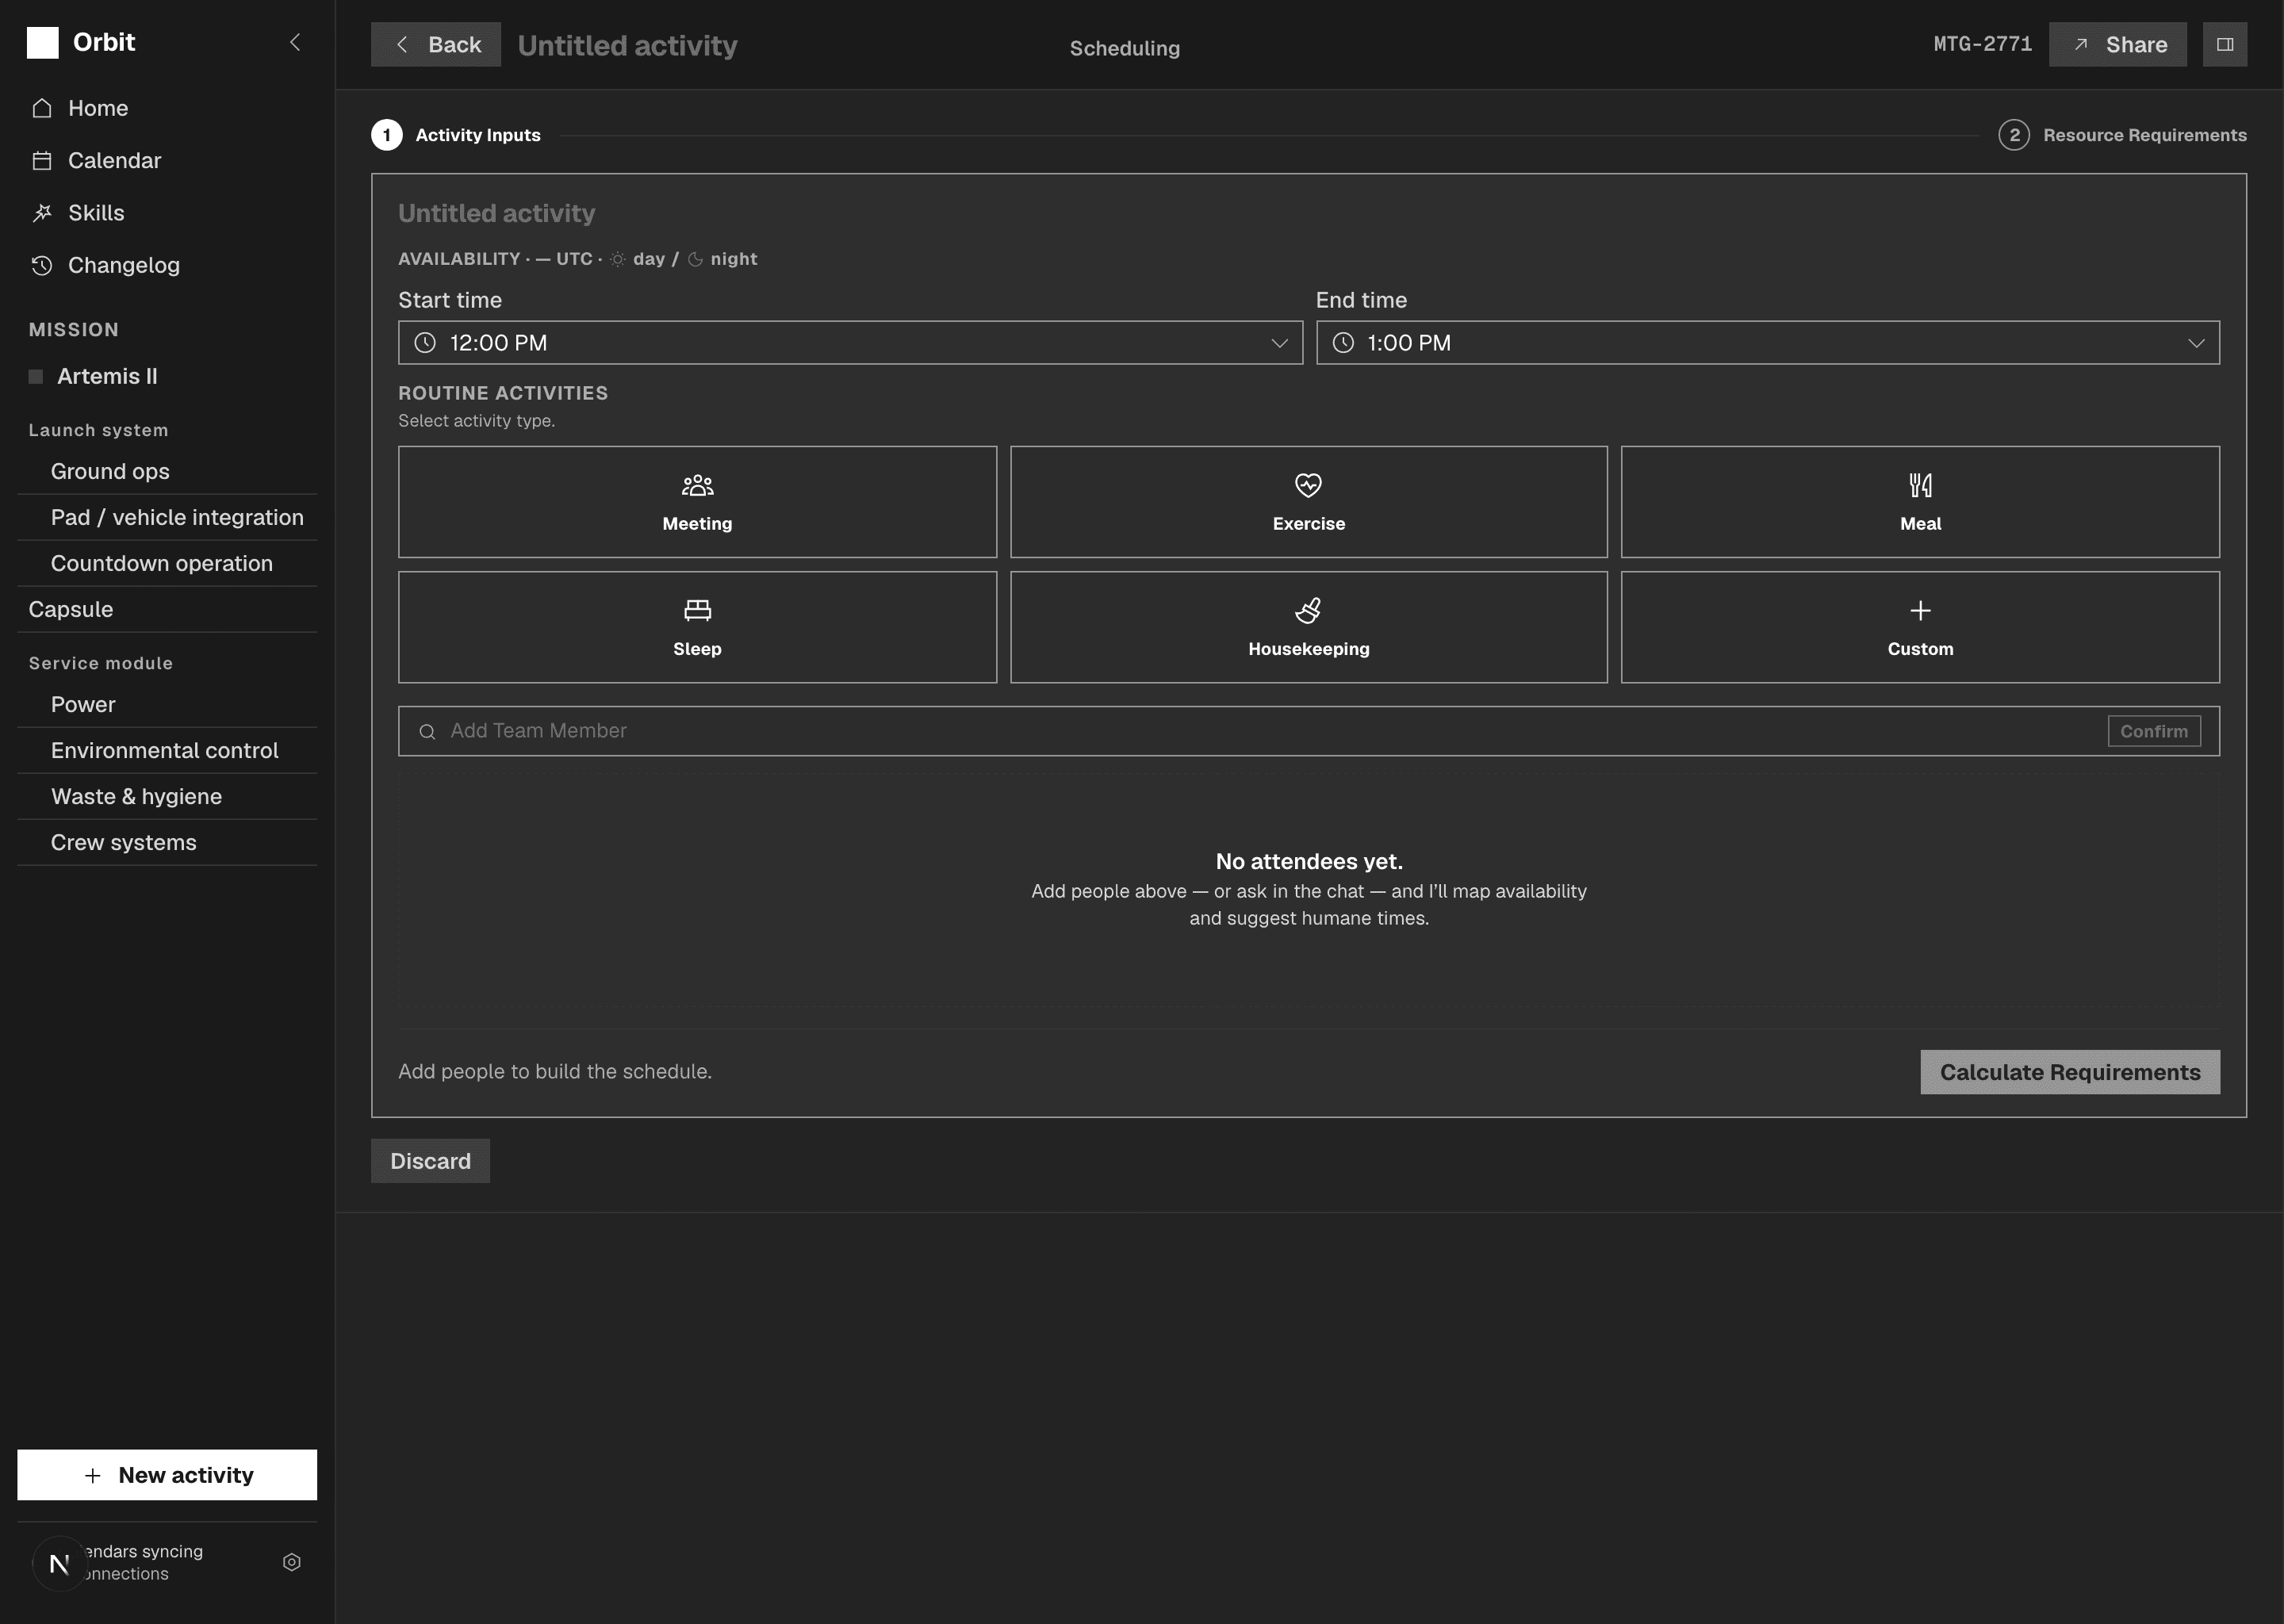The image size is (2284, 1624).
Task: Click the Calendar icon in sidebar
Action: tap(42, 160)
